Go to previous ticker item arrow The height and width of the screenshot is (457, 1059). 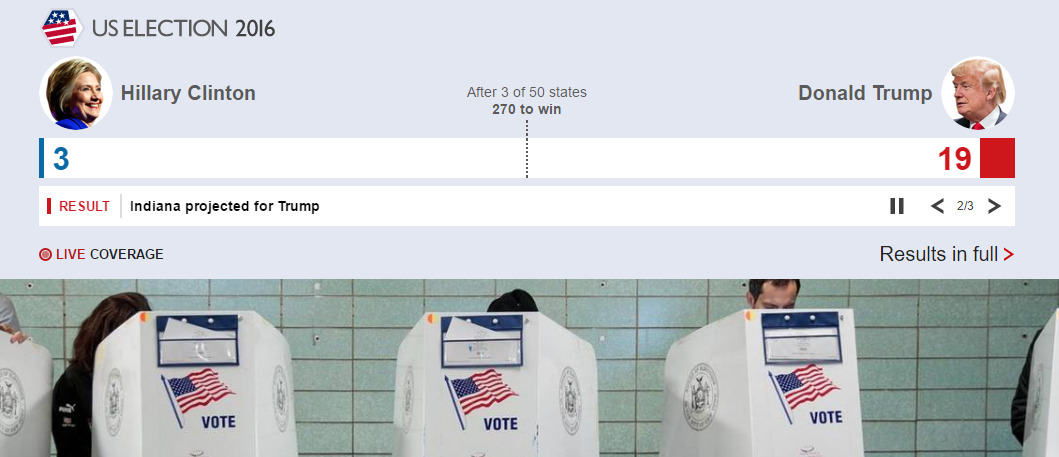(x=937, y=206)
